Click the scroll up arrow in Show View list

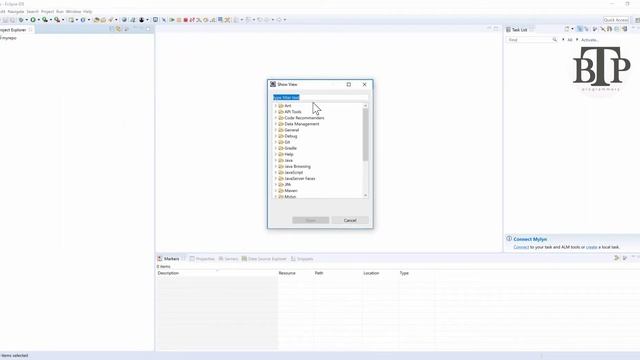365,106
